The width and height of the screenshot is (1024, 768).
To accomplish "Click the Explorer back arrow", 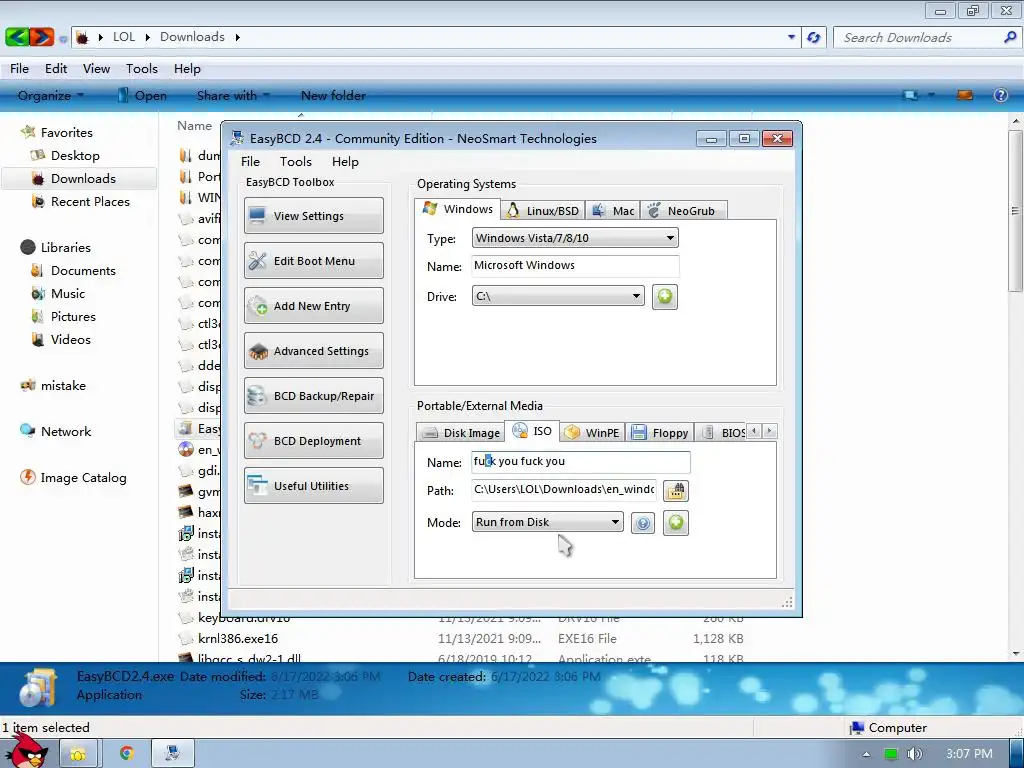I will (x=18, y=37).
